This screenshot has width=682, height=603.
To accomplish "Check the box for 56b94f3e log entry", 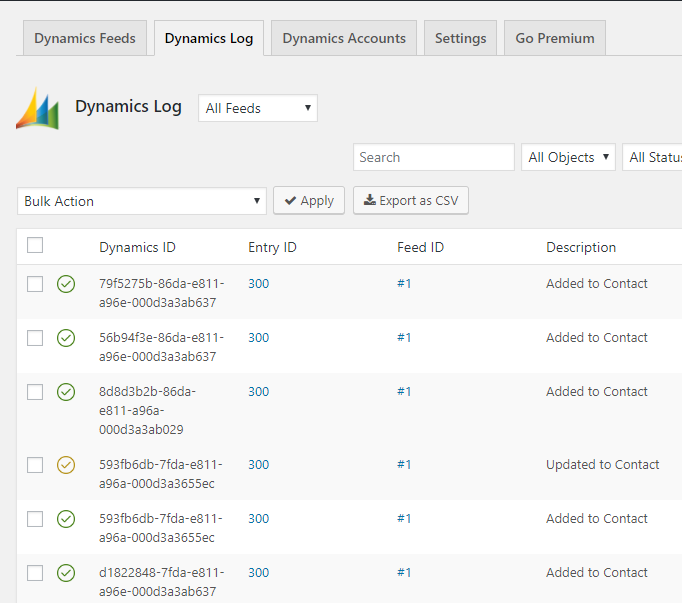I will coord(35,338).
